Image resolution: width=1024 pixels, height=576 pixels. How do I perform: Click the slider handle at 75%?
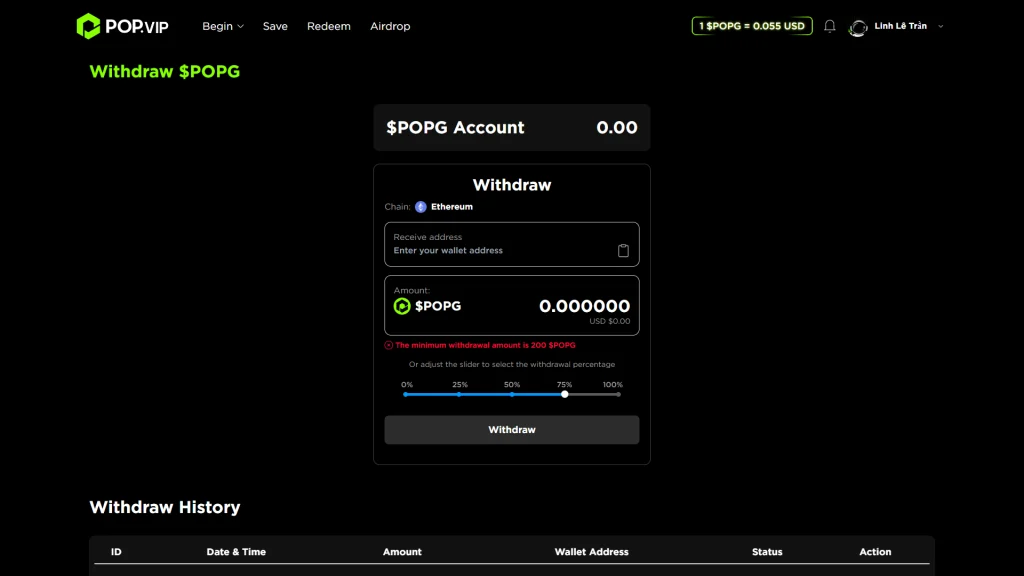point(565,394)
